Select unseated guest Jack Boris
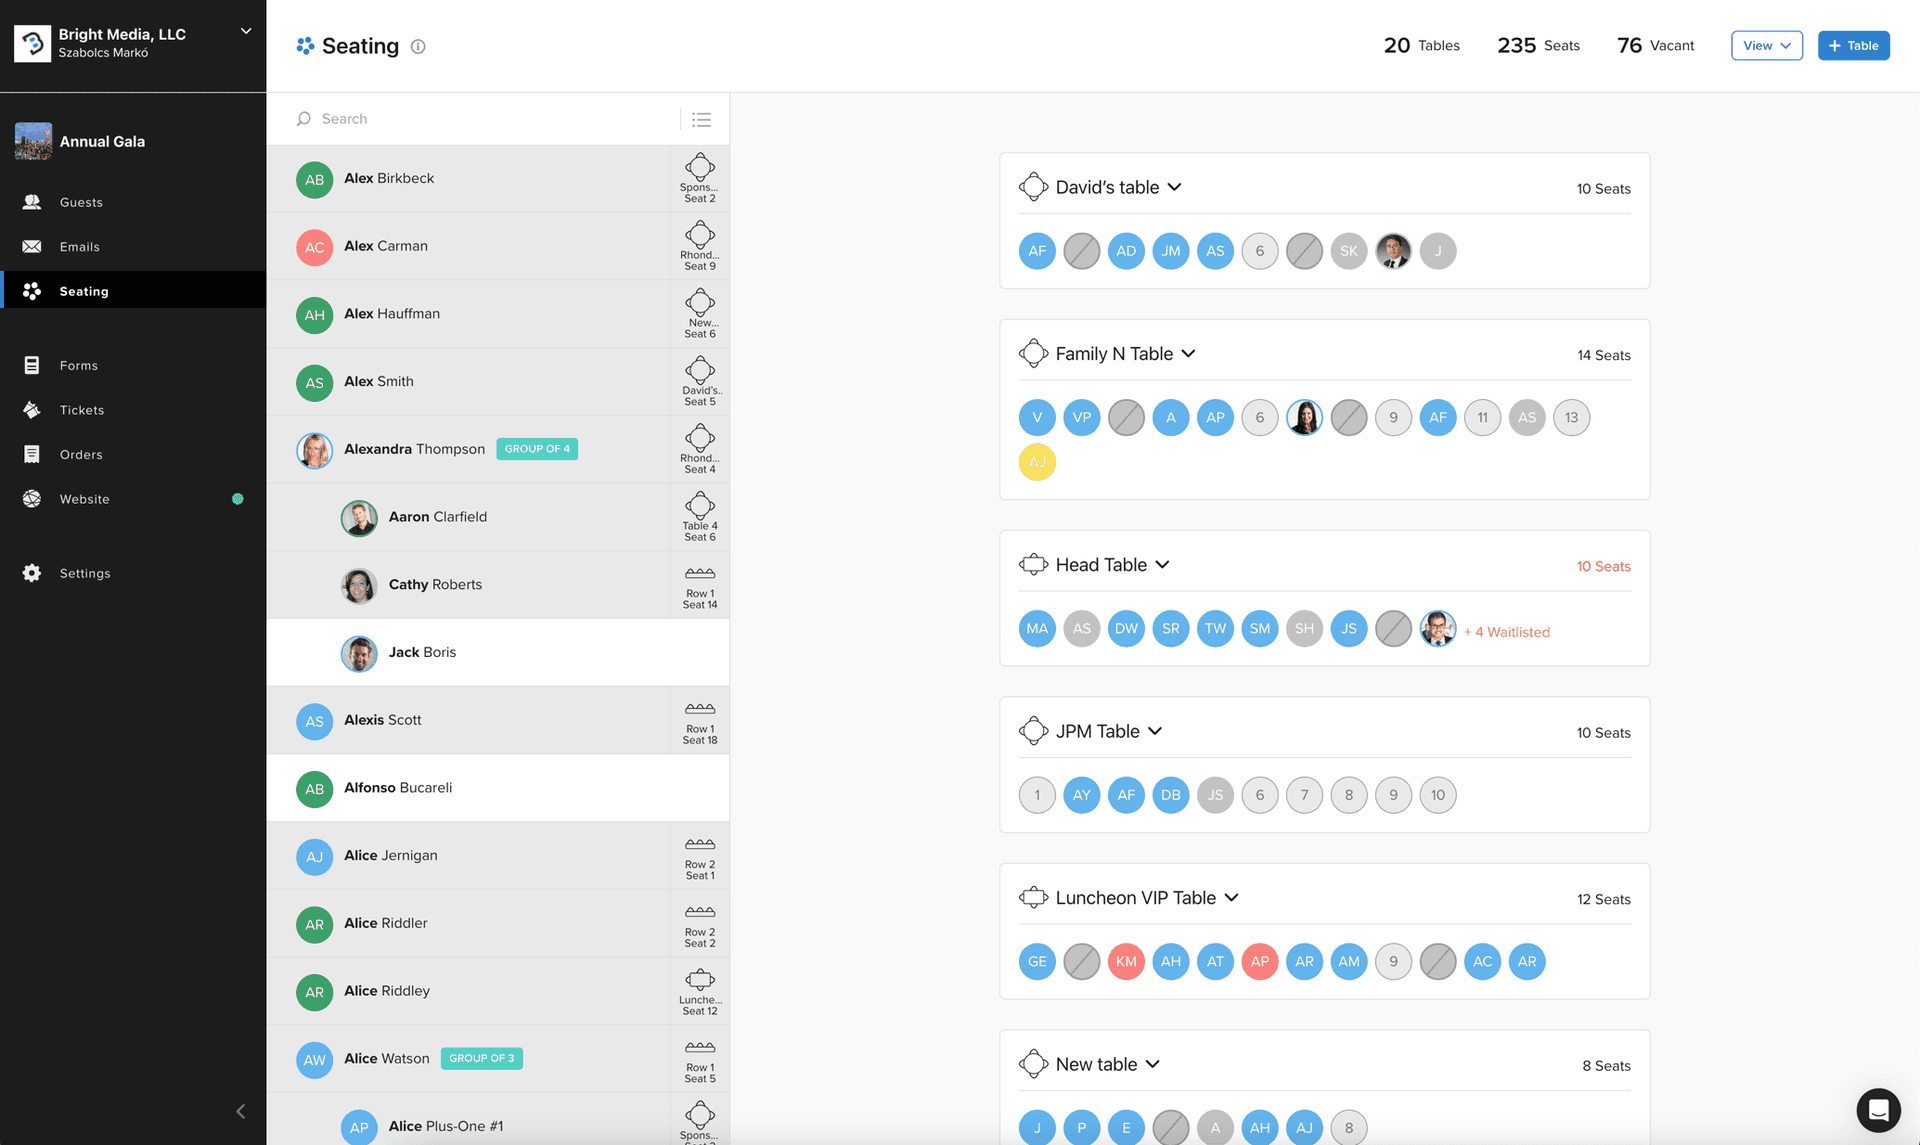1920x1145 pixels. [x=422, y=652]
